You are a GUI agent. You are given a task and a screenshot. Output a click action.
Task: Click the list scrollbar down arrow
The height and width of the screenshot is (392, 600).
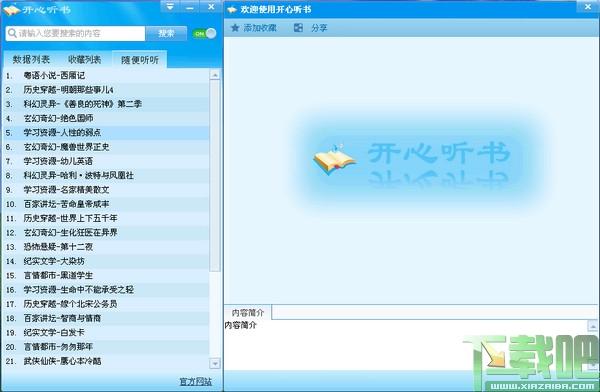click(215, 363)
